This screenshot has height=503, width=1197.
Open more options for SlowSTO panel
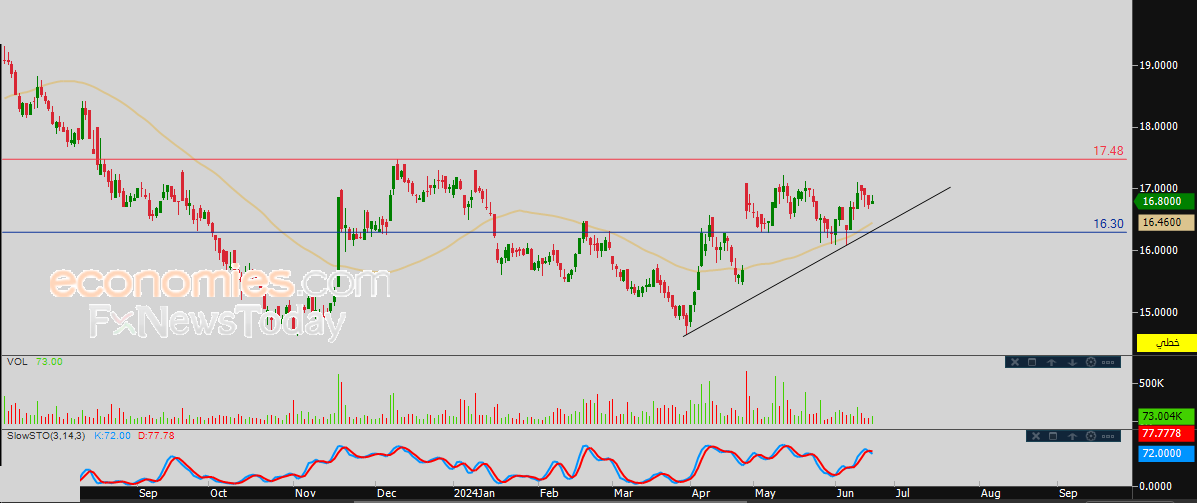1108,436
